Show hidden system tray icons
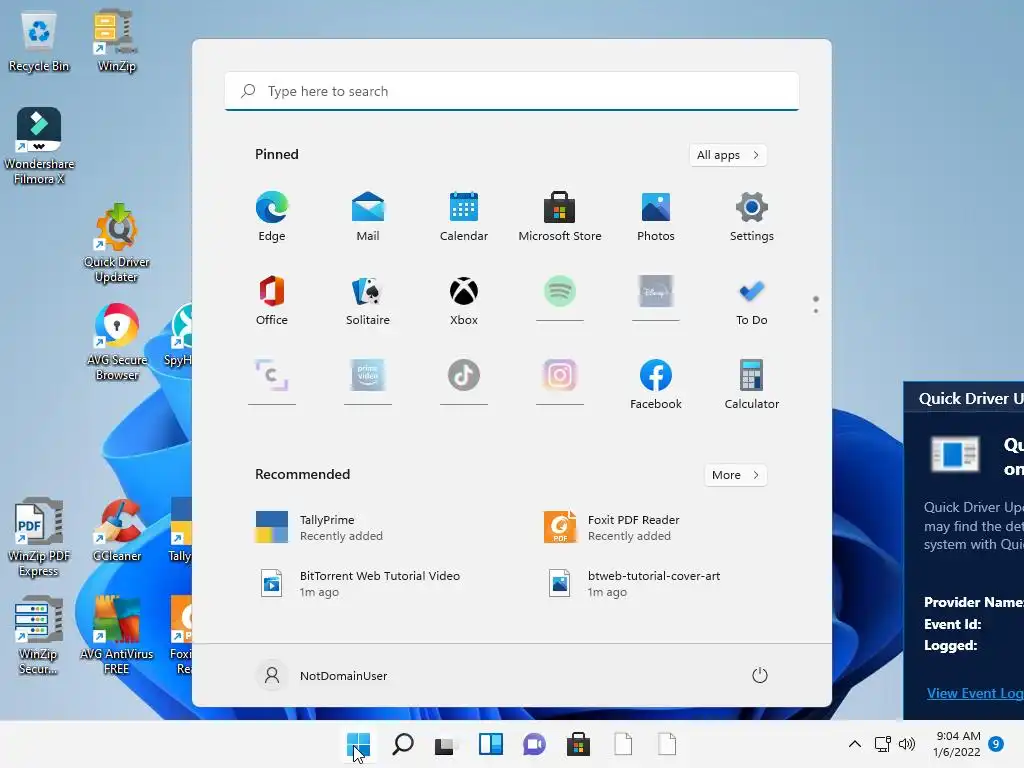 click(x=854, y=744)
